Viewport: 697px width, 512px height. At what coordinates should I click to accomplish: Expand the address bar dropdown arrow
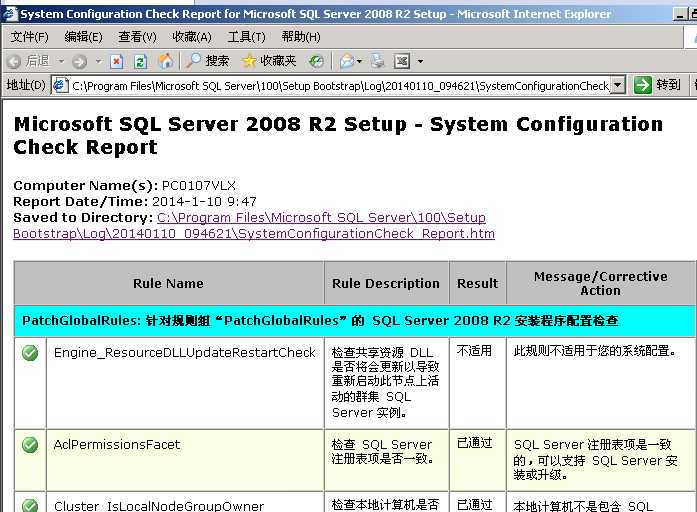618,85
